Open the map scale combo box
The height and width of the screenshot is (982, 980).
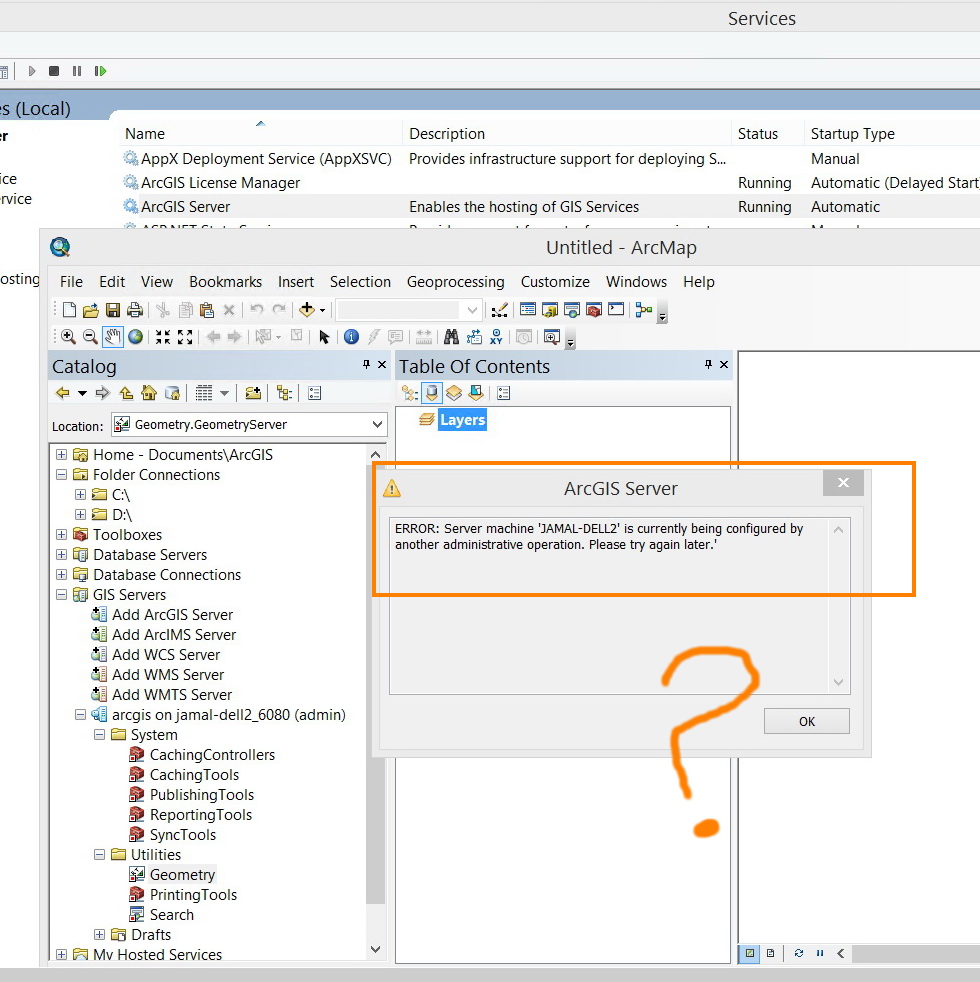(x=409, y=310)
